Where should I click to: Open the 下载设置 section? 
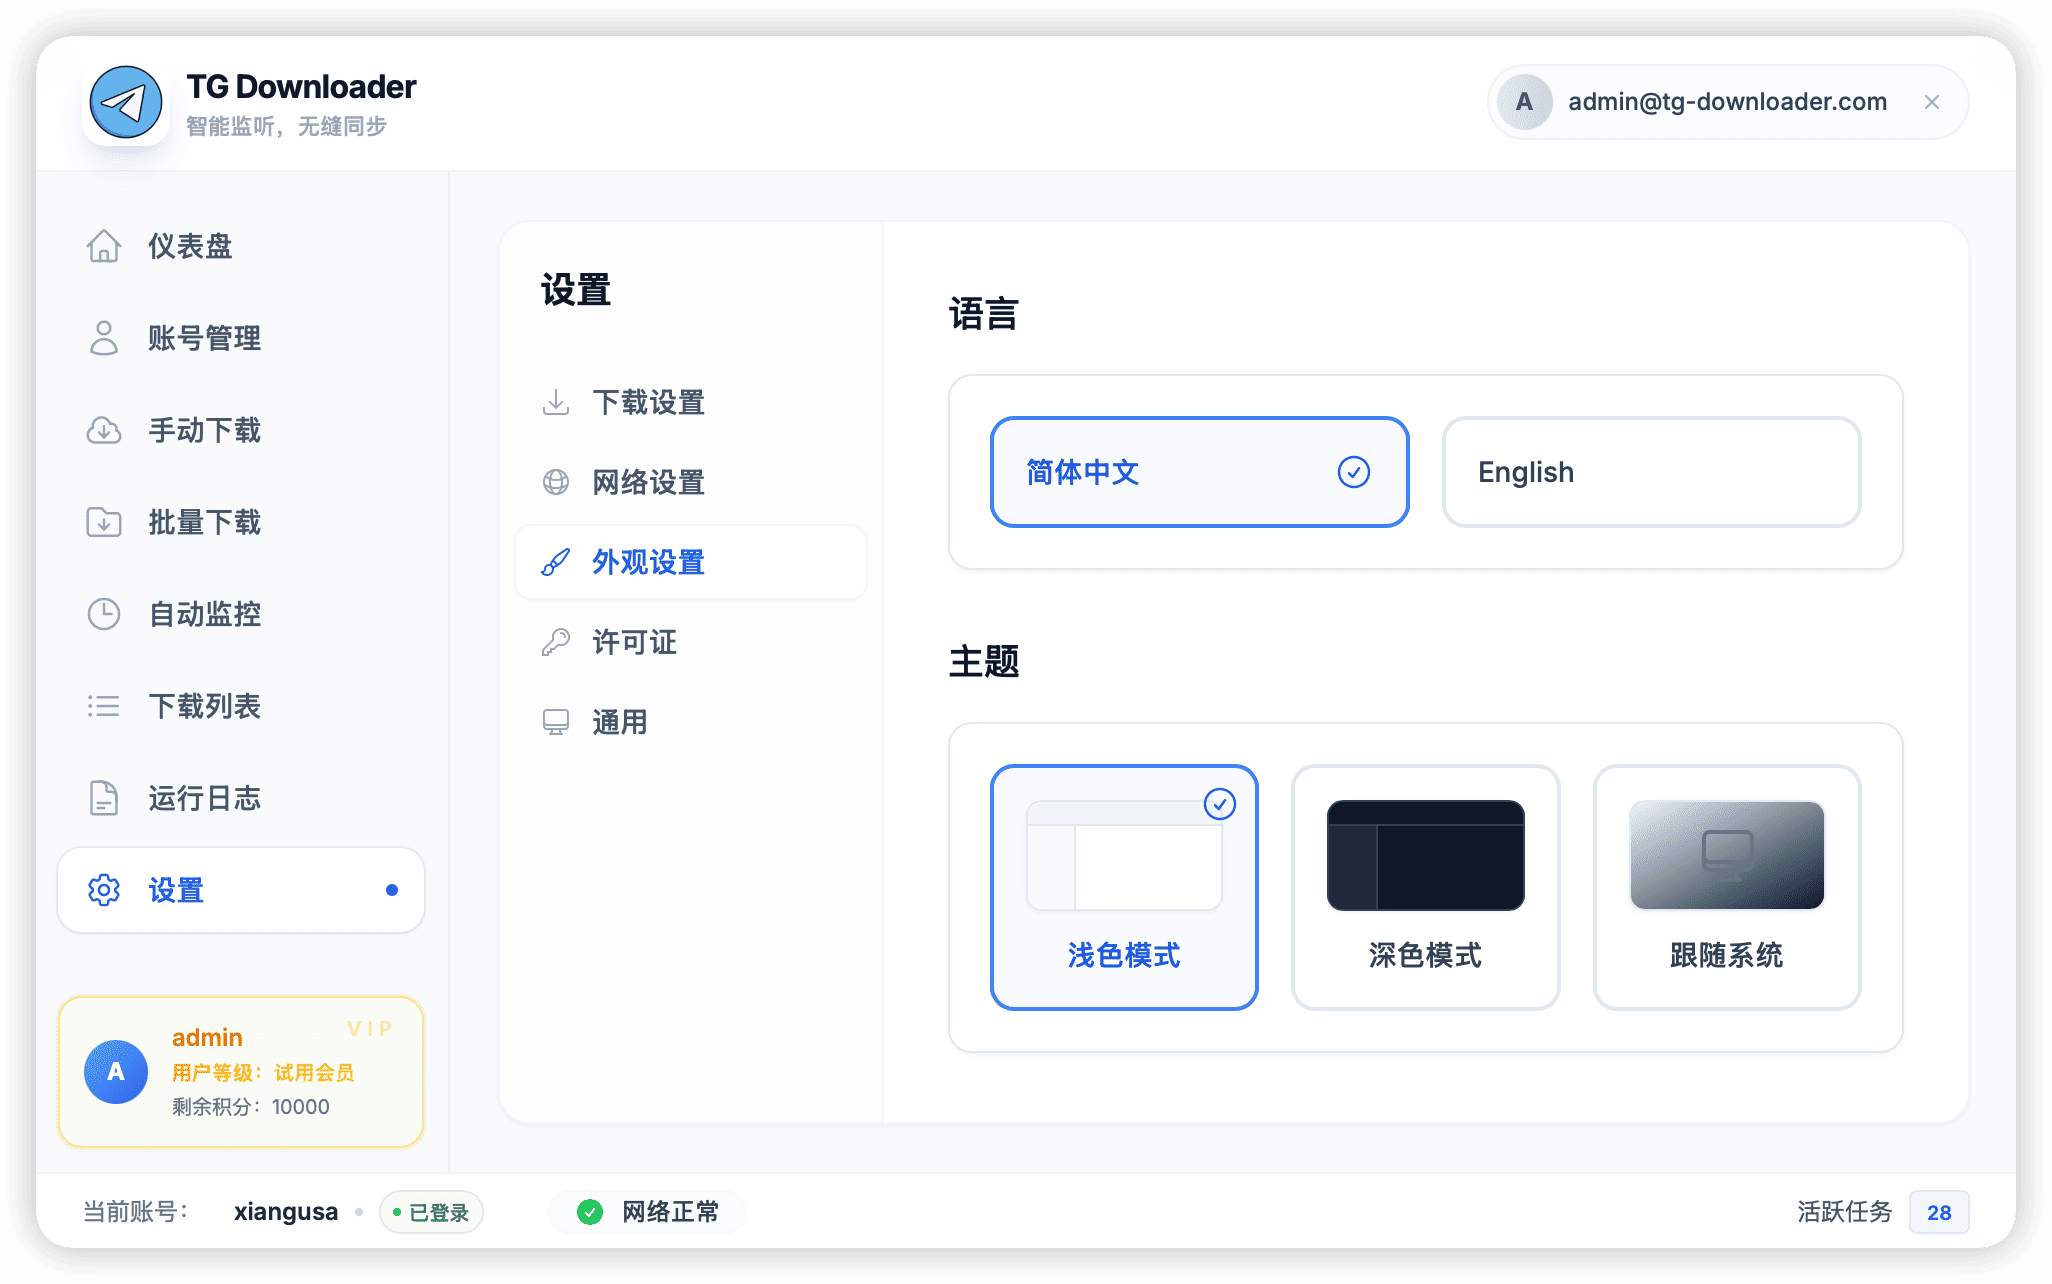pyautogui.click(x=648, y=402)
